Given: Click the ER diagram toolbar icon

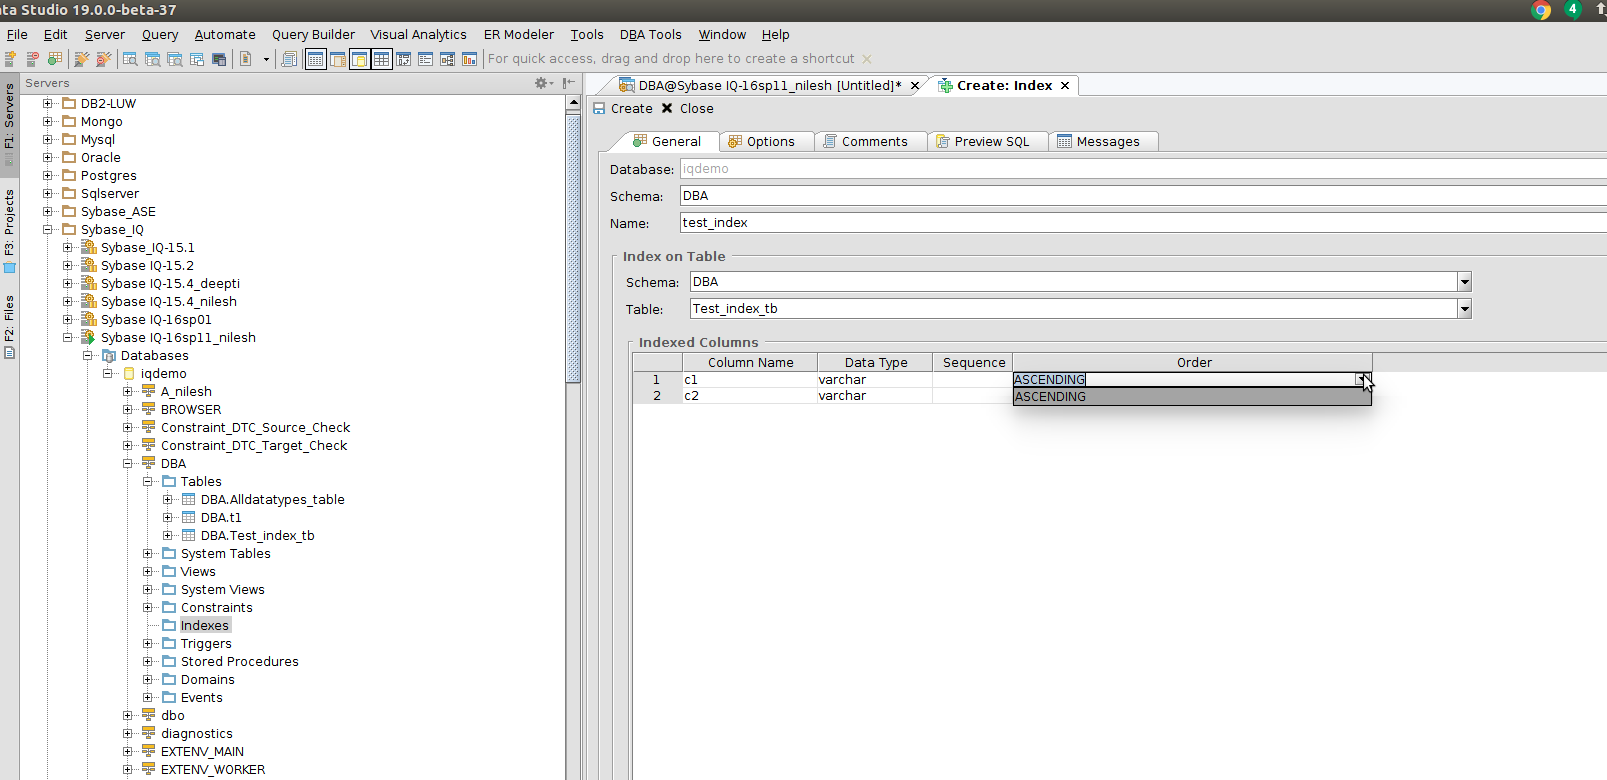Looking at the screenshot, I should tap(403, 59).
